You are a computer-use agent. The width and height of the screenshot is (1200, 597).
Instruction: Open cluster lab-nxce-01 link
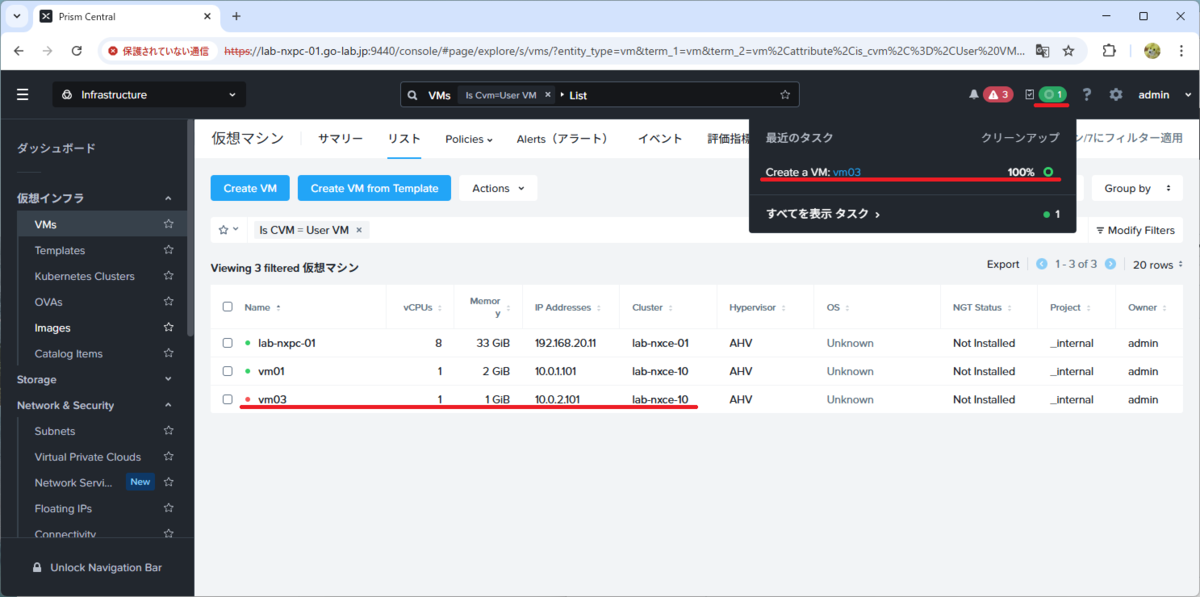tap(660, 343)
